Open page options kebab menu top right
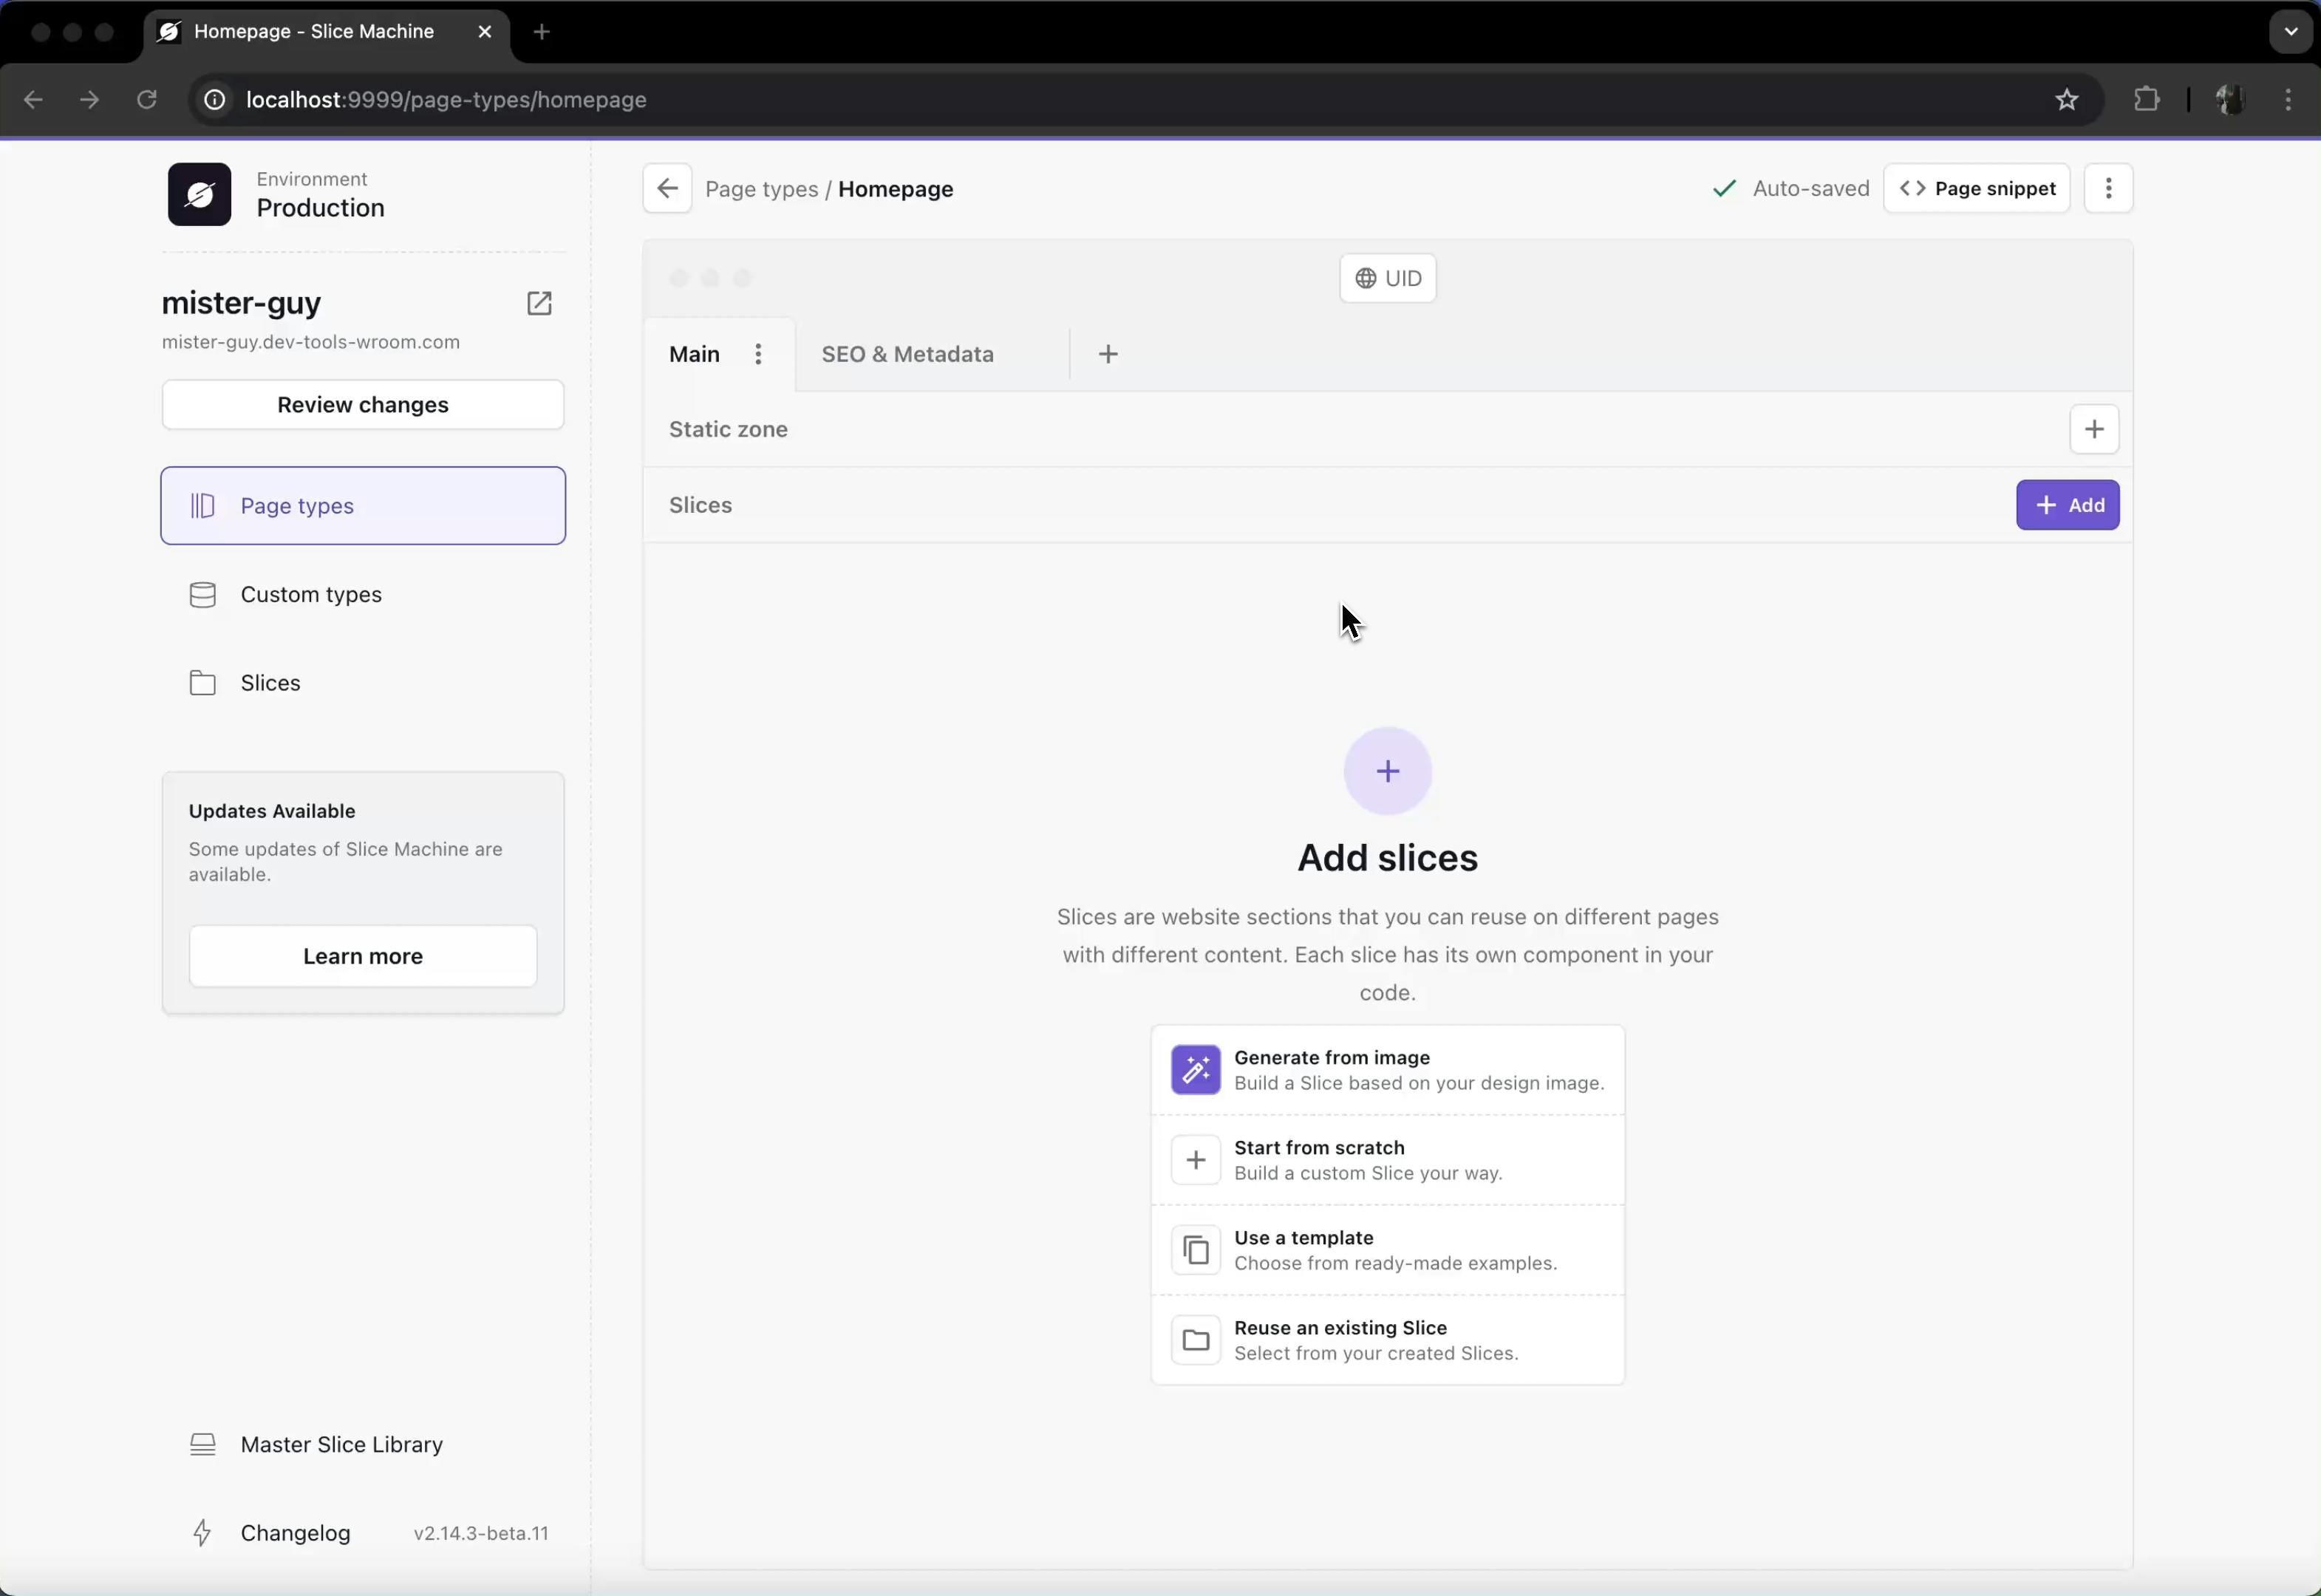 pyautogui.click(x=2108, y=189)
